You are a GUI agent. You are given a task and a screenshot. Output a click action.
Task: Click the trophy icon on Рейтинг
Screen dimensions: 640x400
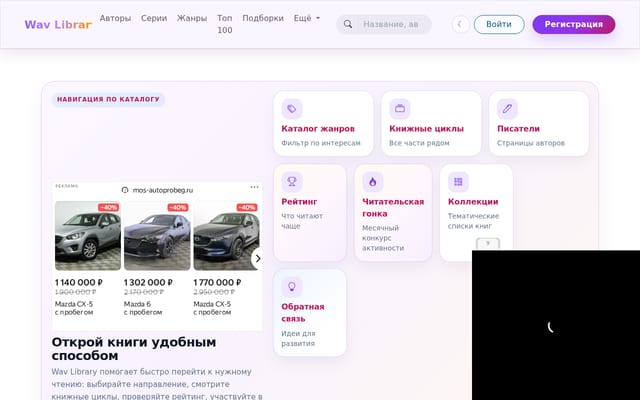coord(292,182)
